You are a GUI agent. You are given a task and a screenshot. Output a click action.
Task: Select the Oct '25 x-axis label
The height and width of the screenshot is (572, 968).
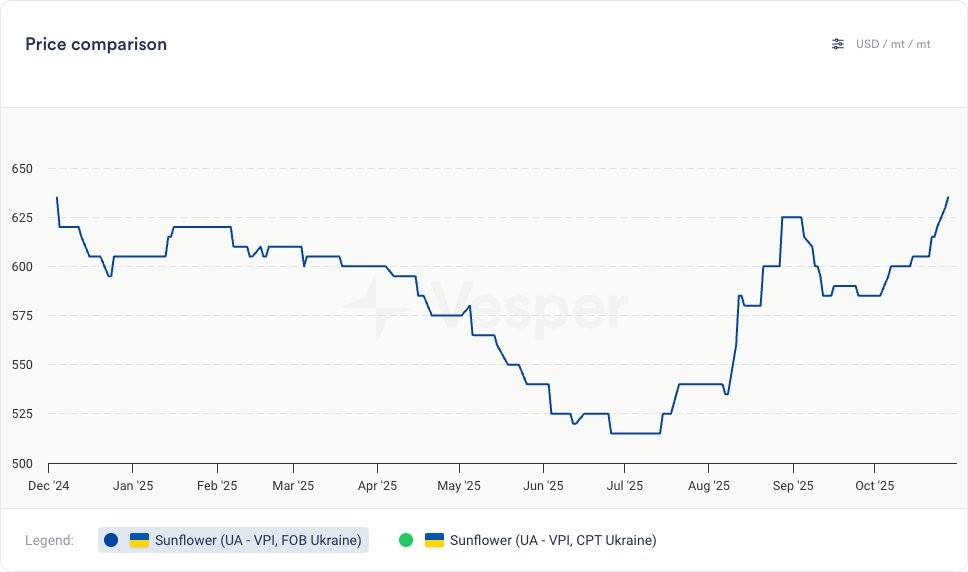click(875, 486)
